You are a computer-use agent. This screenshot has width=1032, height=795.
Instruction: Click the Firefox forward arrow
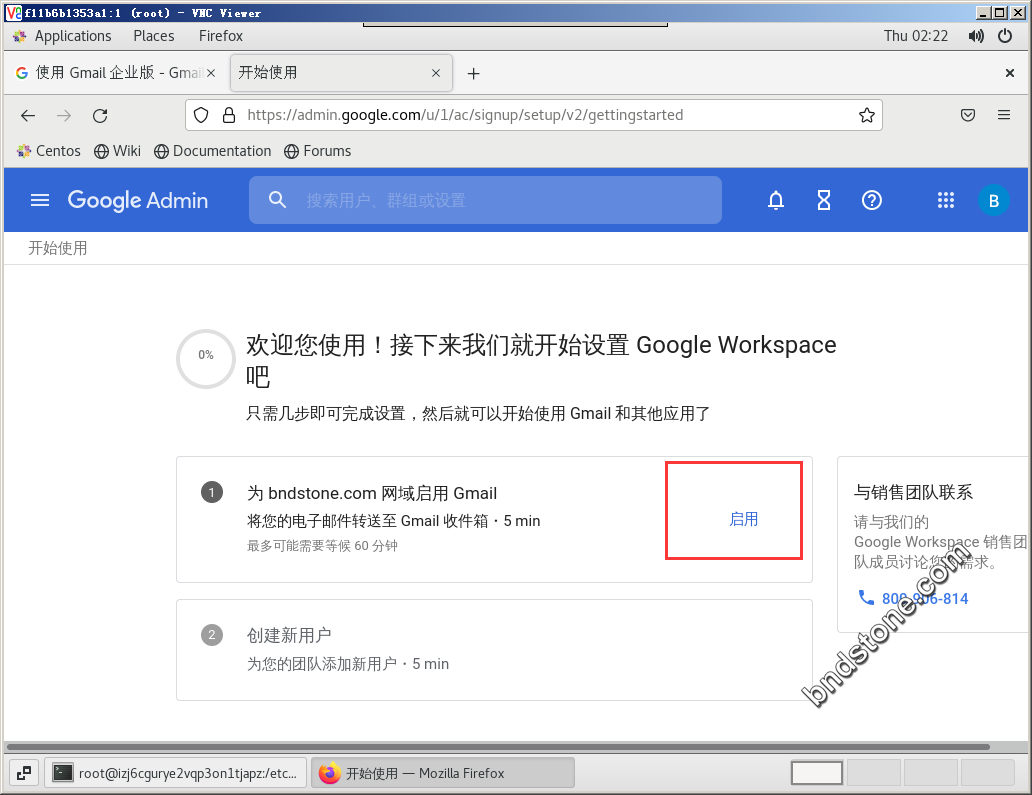64,116
